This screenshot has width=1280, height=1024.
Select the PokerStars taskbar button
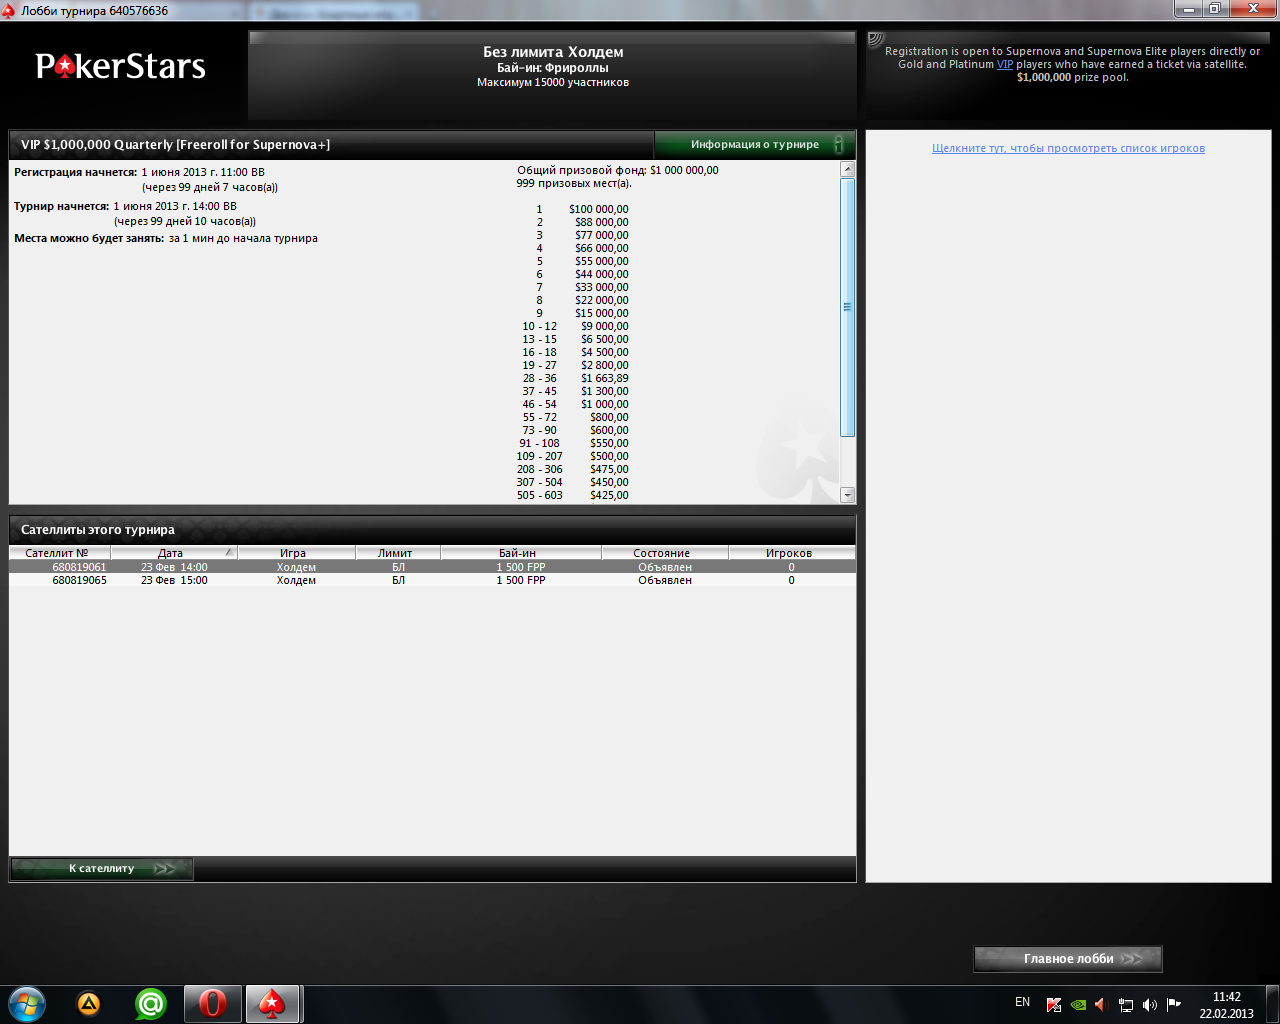[273, 1004]
